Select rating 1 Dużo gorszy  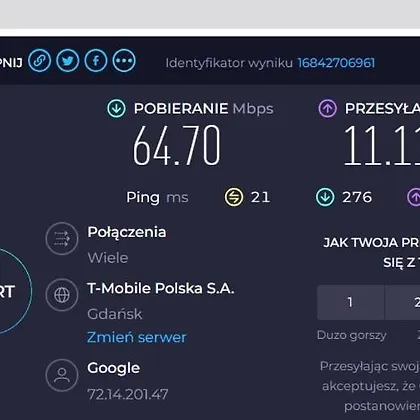tap(350, 302)
